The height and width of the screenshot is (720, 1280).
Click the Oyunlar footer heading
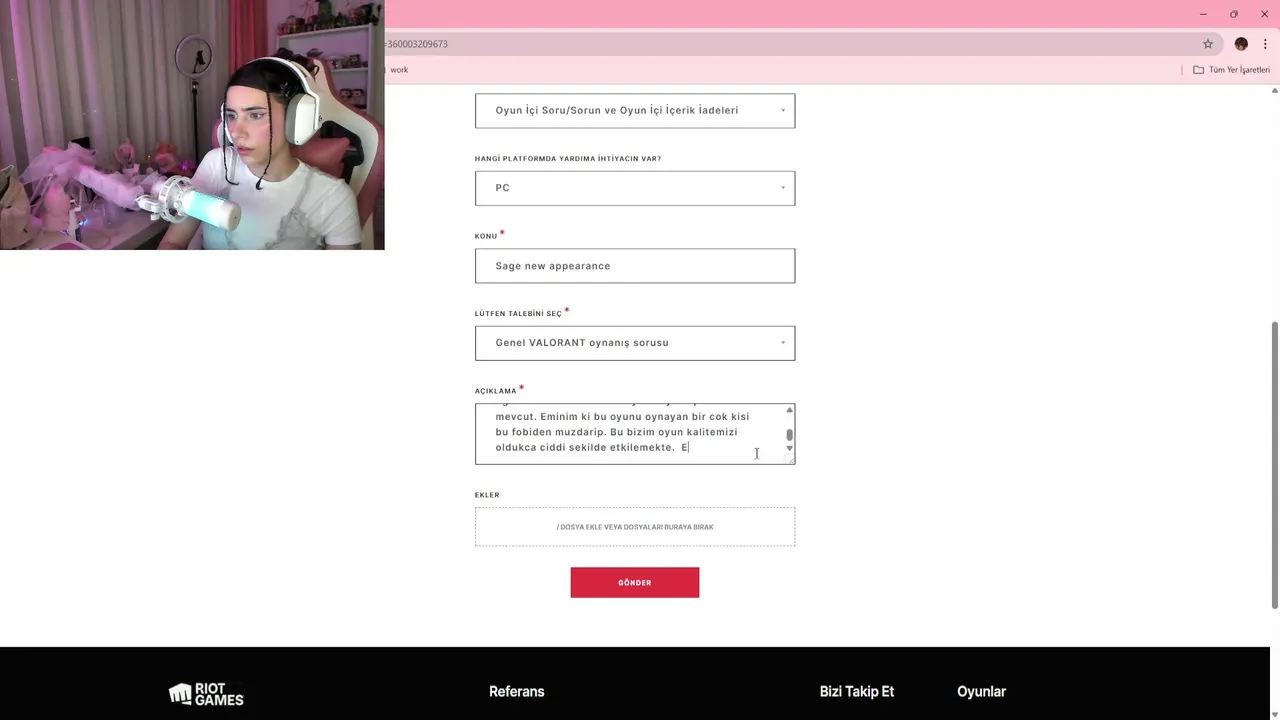point(981,692)
